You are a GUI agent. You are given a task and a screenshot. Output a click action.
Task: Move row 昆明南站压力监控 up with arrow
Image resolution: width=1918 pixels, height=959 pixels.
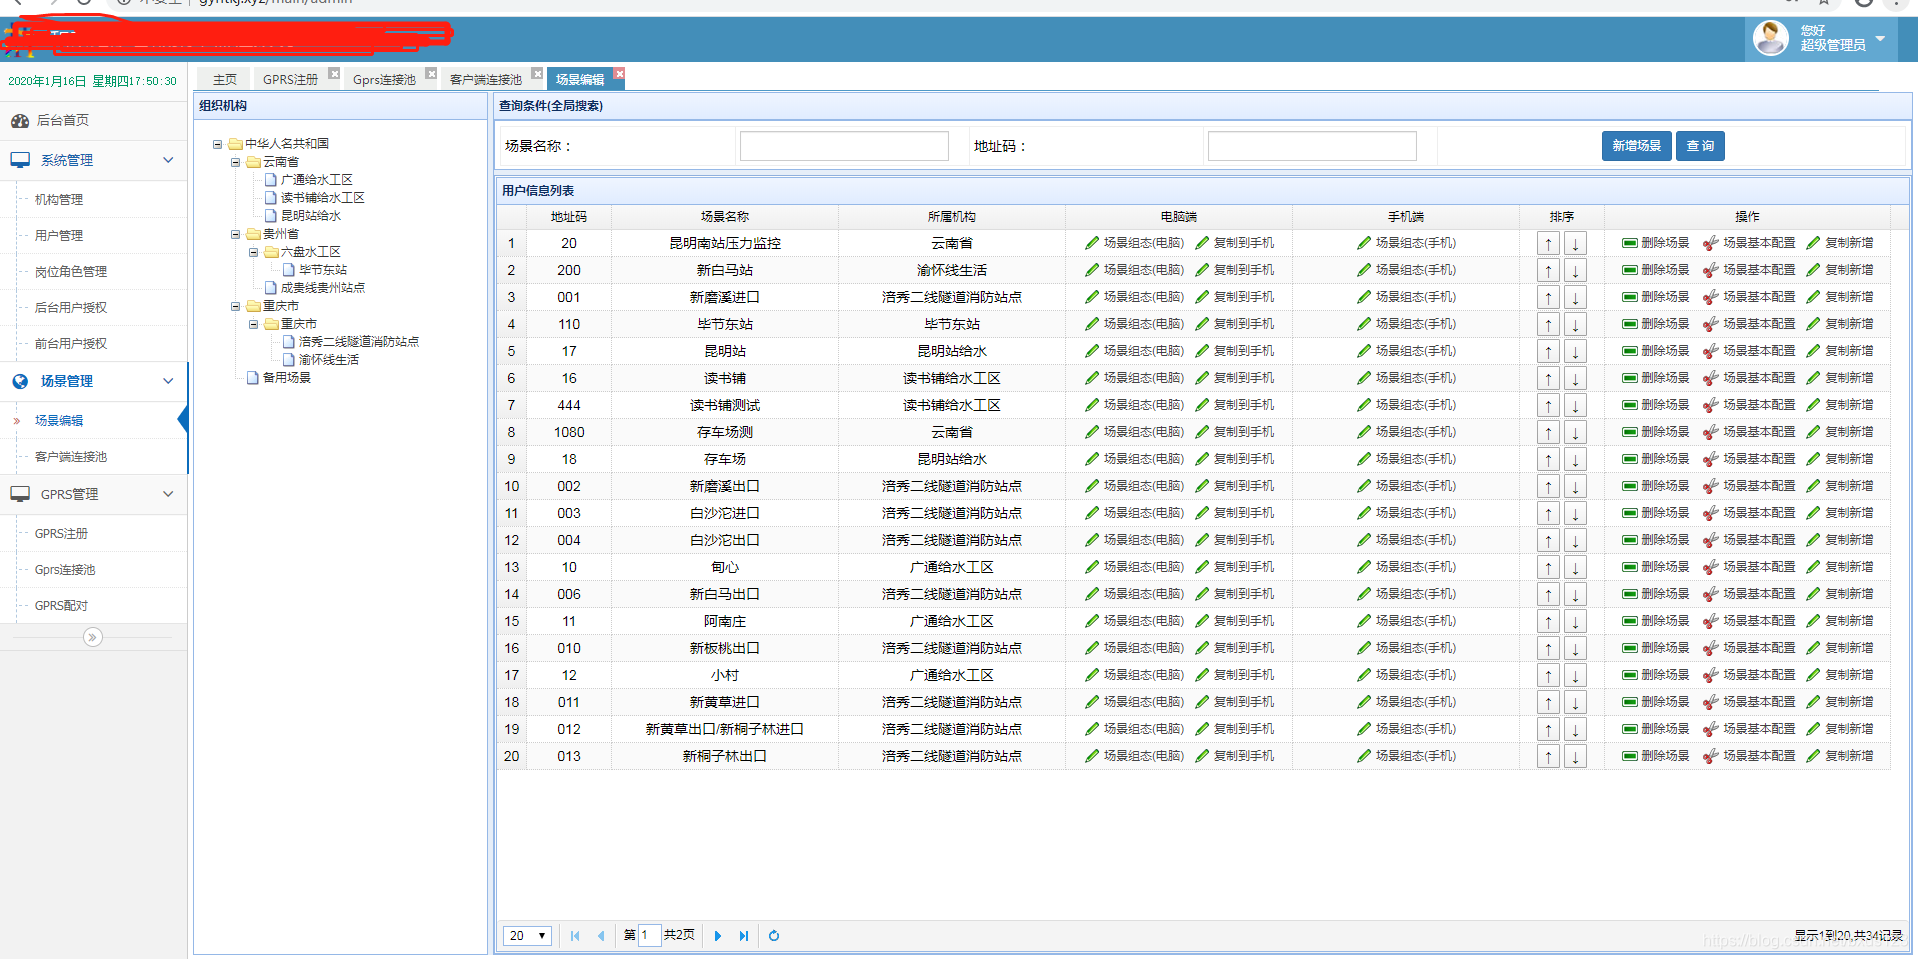1548,243
